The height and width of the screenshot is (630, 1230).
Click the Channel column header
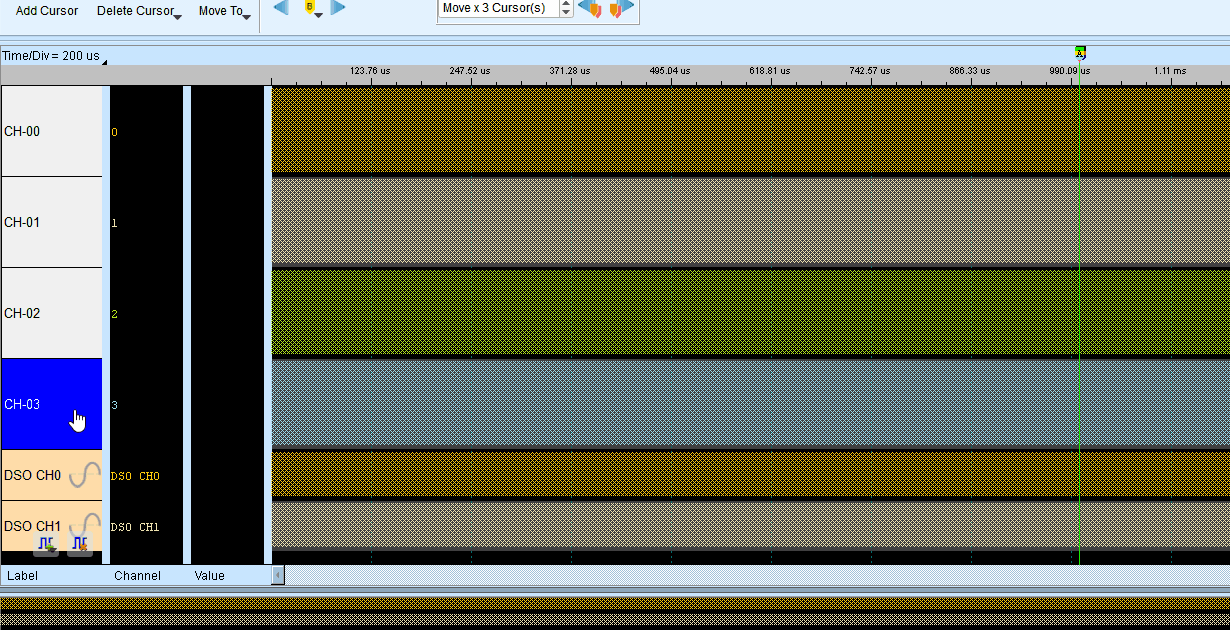[x=137, y=576]
